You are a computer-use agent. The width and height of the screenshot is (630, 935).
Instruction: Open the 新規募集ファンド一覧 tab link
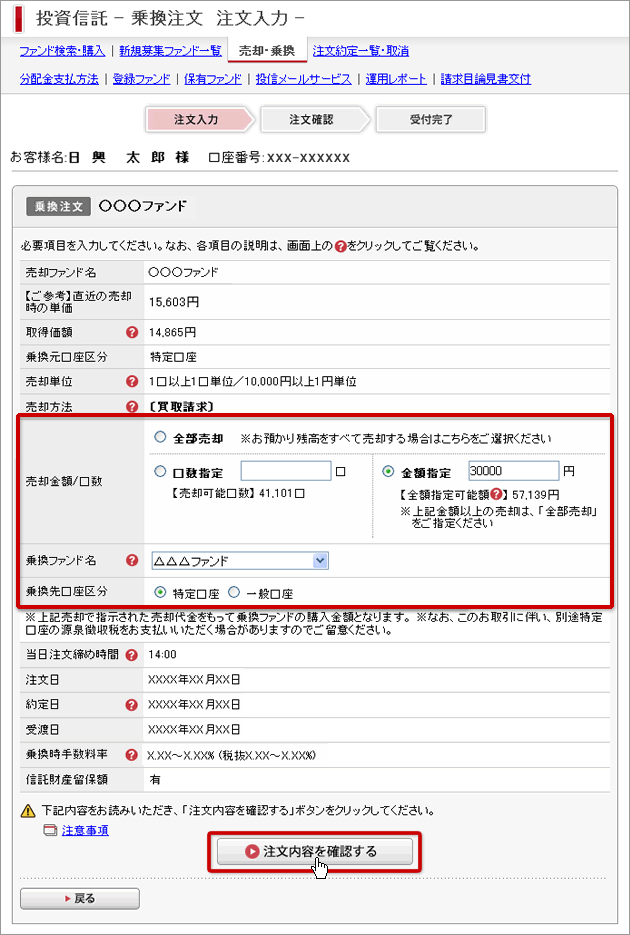coord(170,51)
